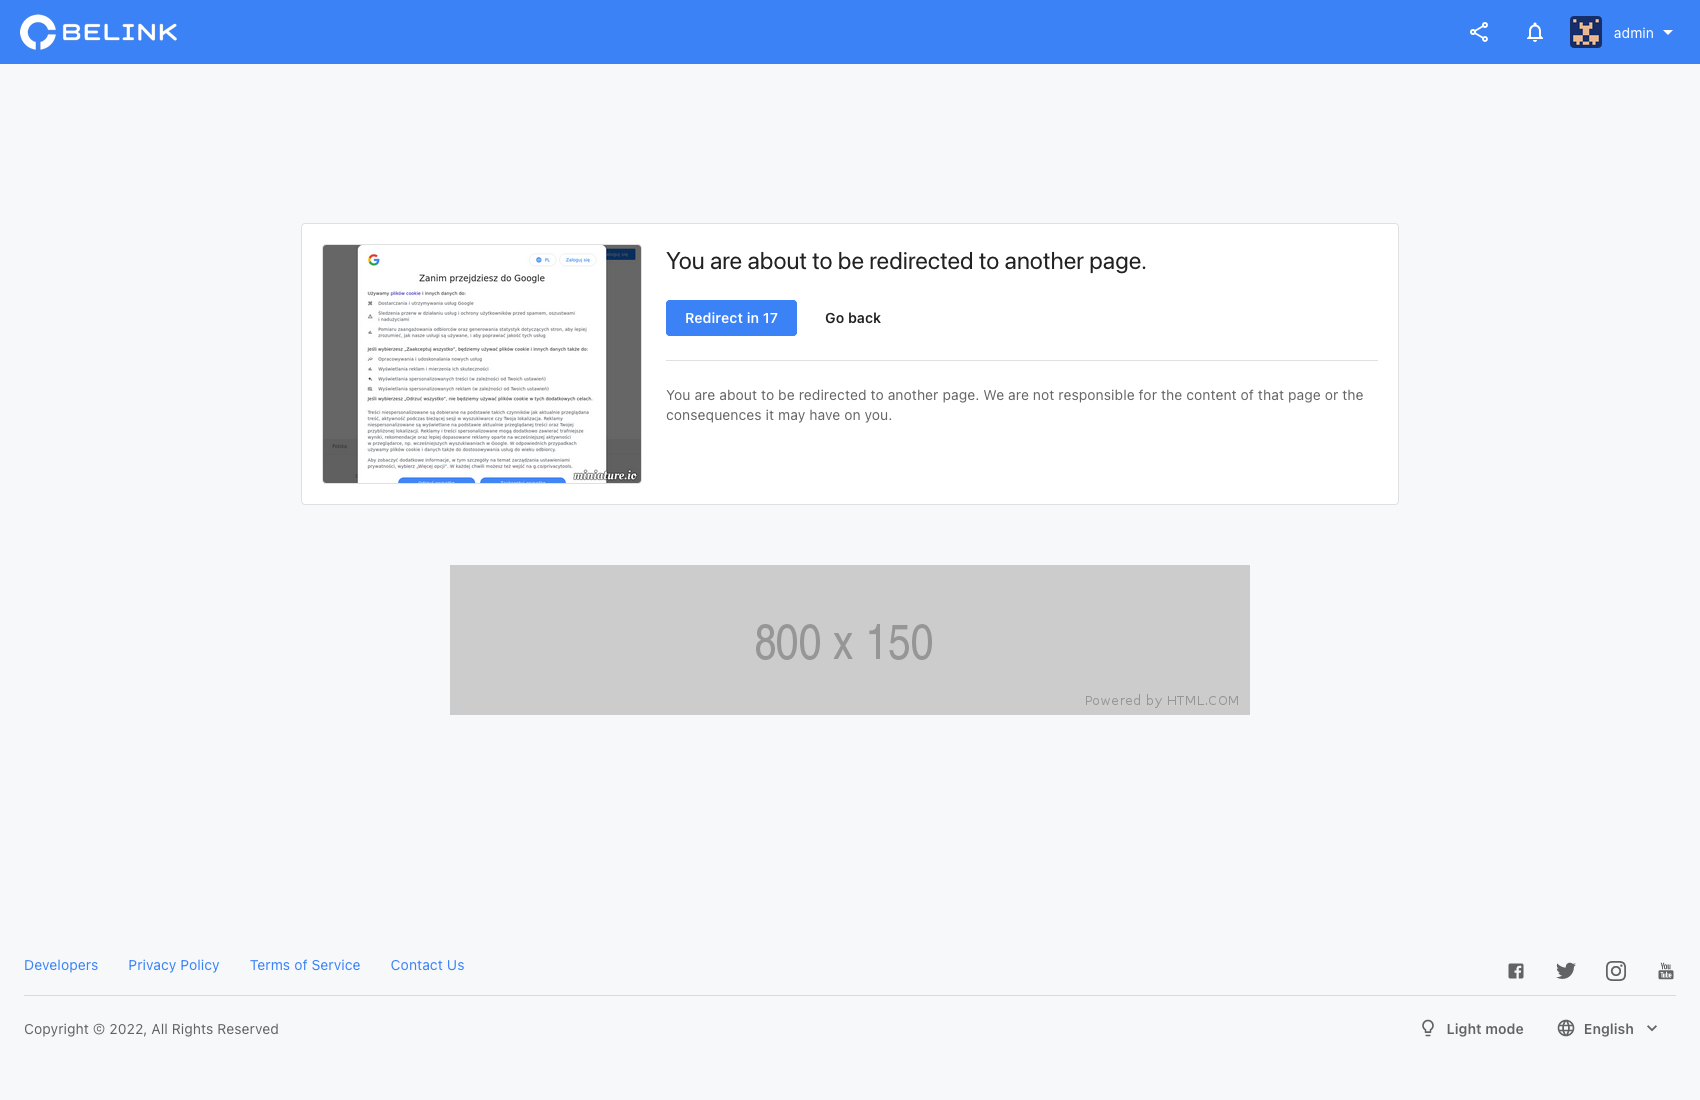Click the Google page preview thumbnail
1700x1100 pixels.
click(x=482, y=364)
